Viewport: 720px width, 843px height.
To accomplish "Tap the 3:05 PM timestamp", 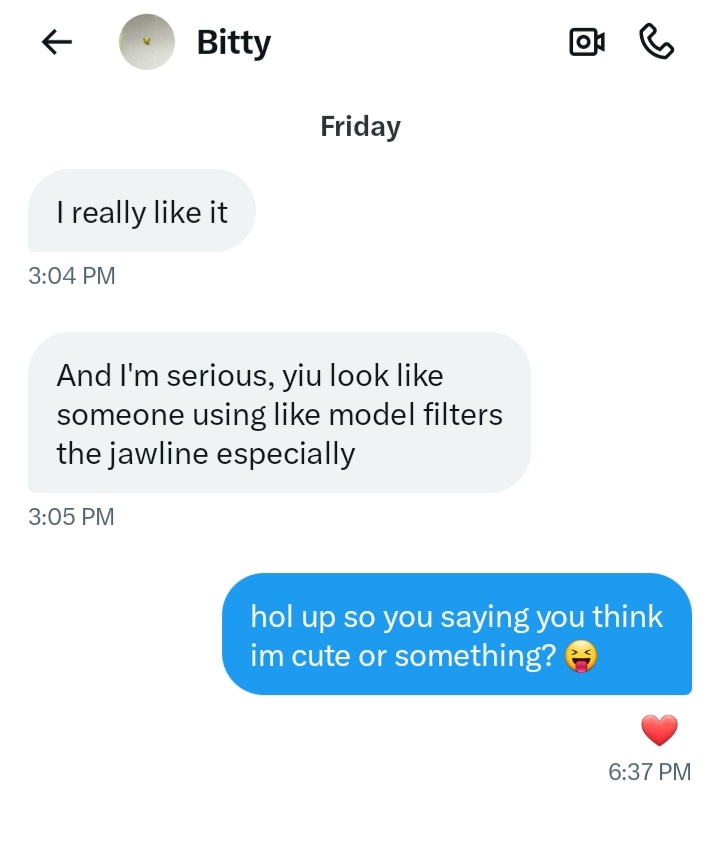I will [72, 517].
